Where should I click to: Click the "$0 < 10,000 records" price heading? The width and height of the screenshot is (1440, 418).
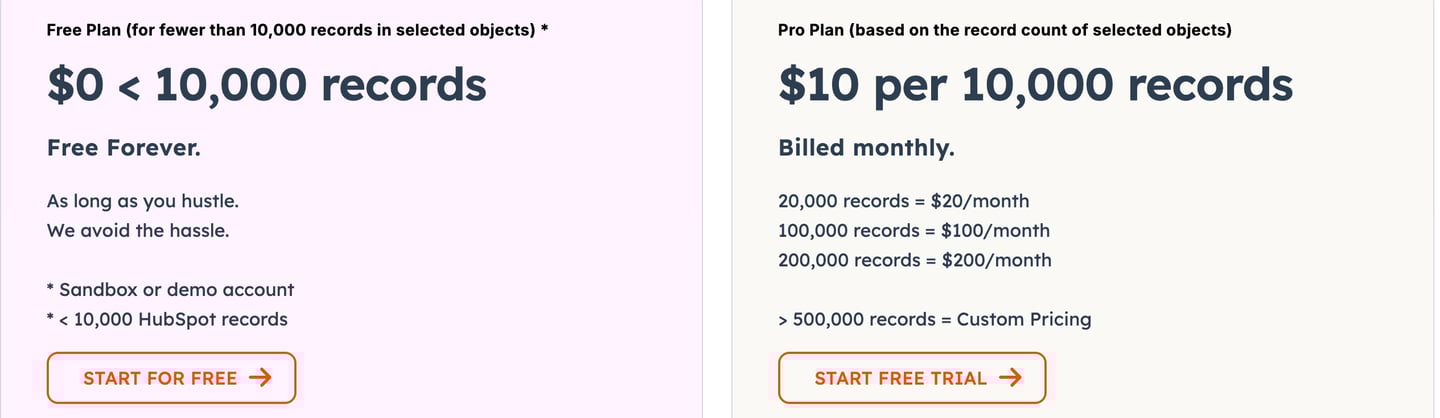pos(266,86)
